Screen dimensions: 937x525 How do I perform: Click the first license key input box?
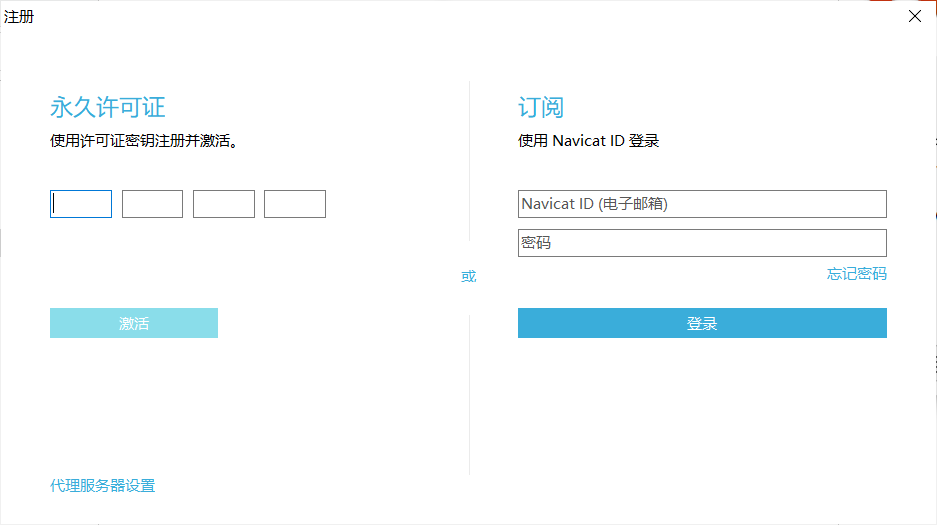pos(81,204)
